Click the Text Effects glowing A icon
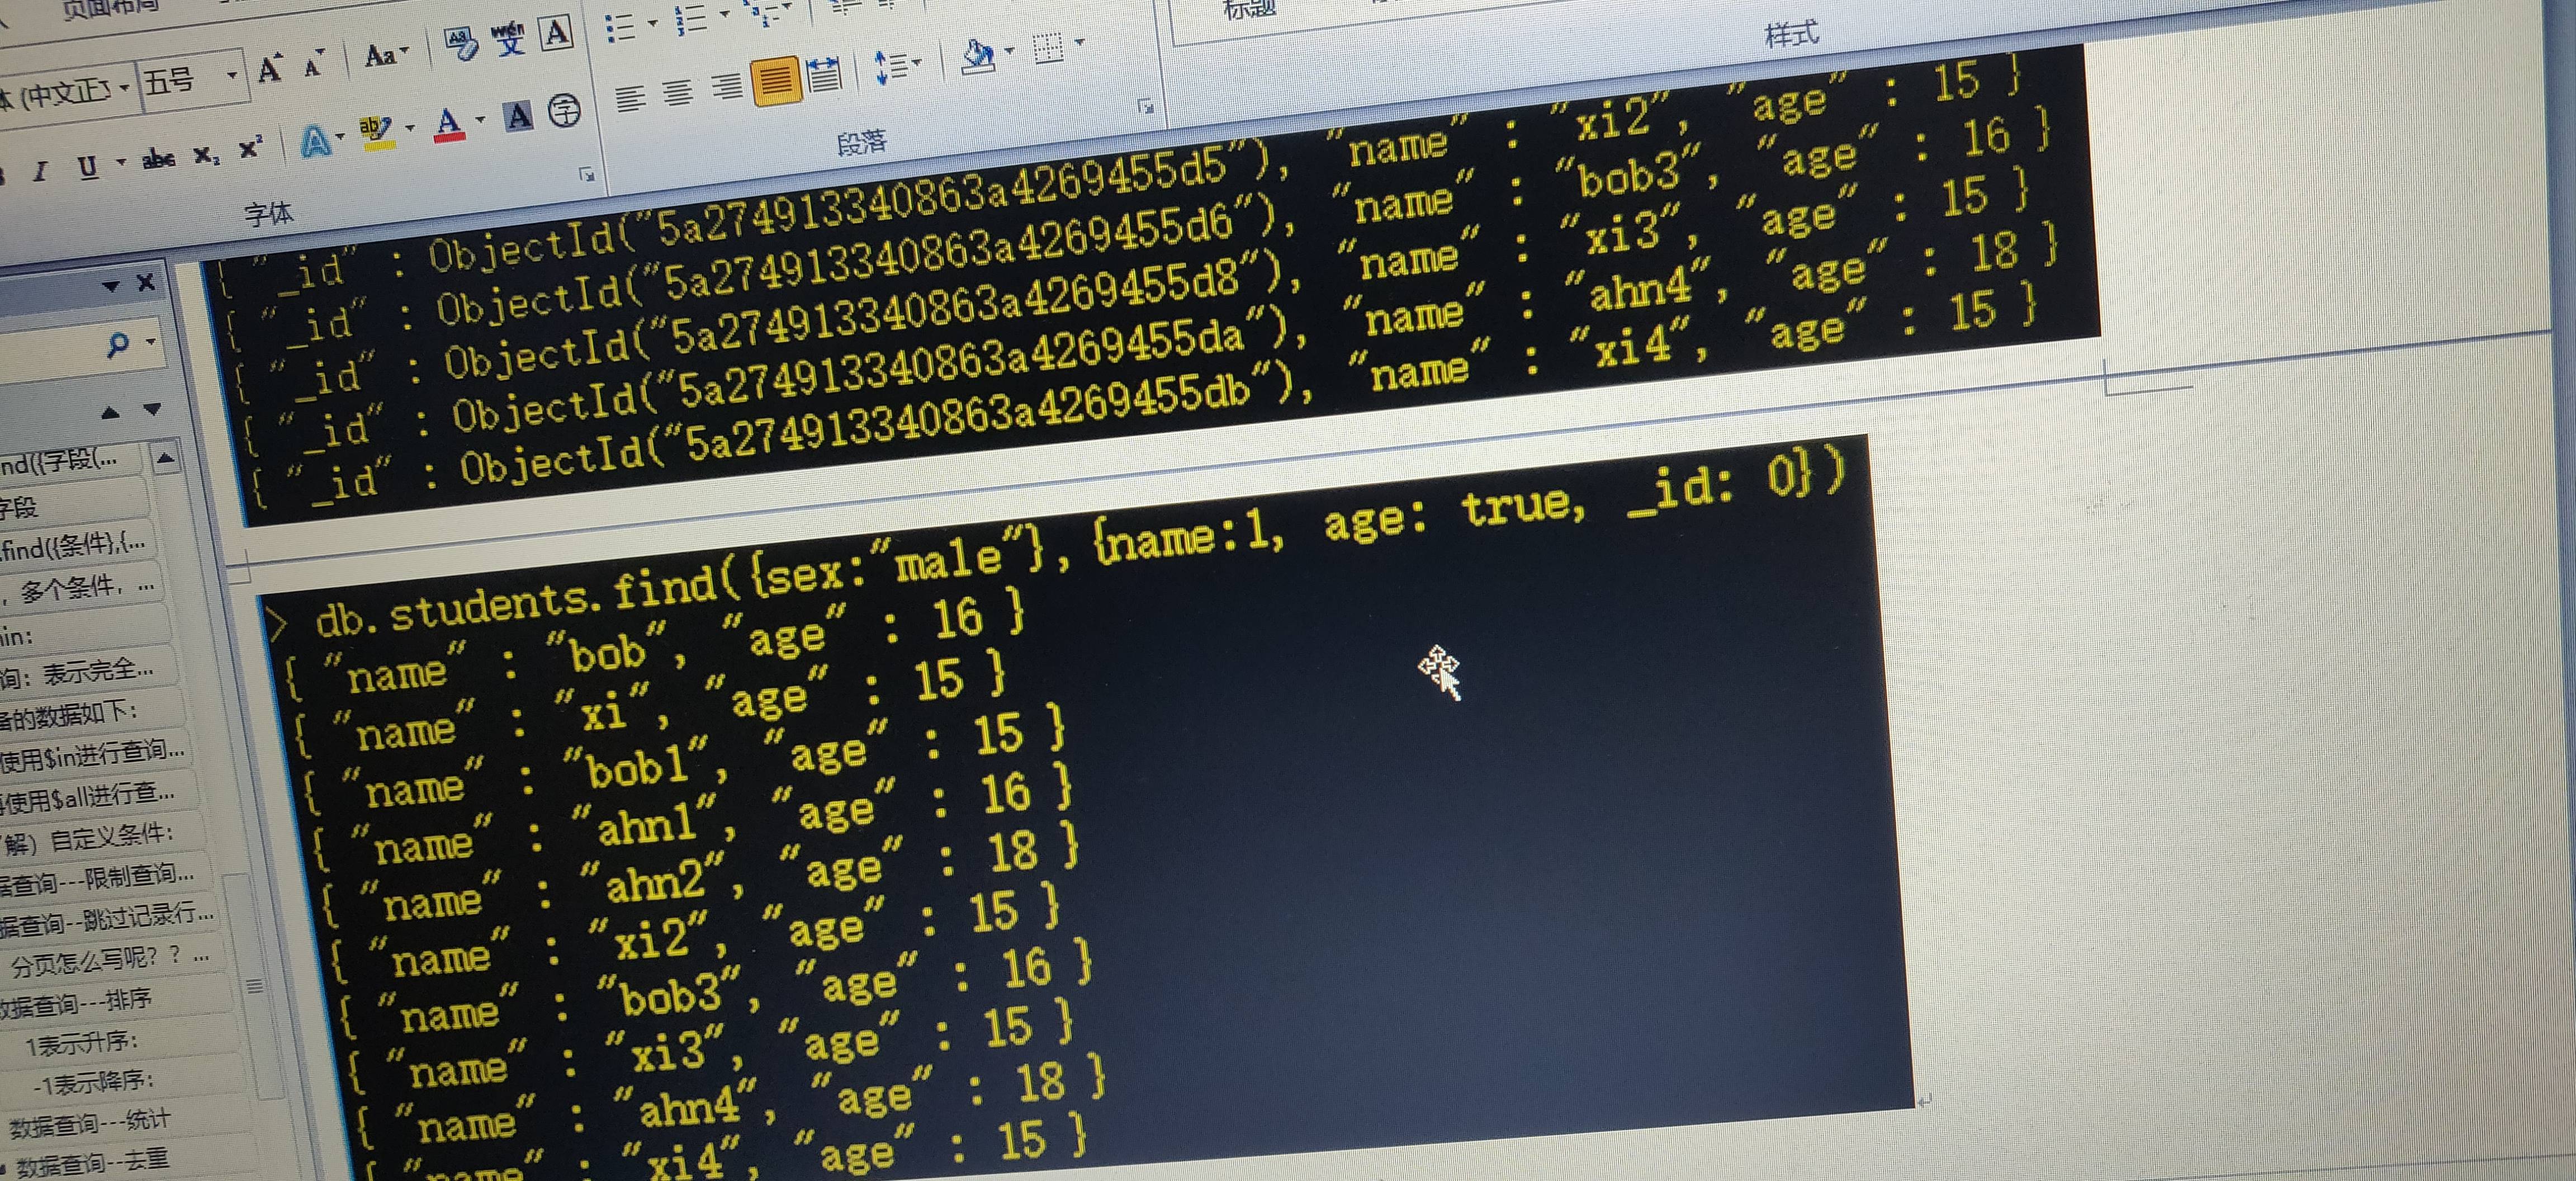The image size is (2576, 1181). coord(316,142)
